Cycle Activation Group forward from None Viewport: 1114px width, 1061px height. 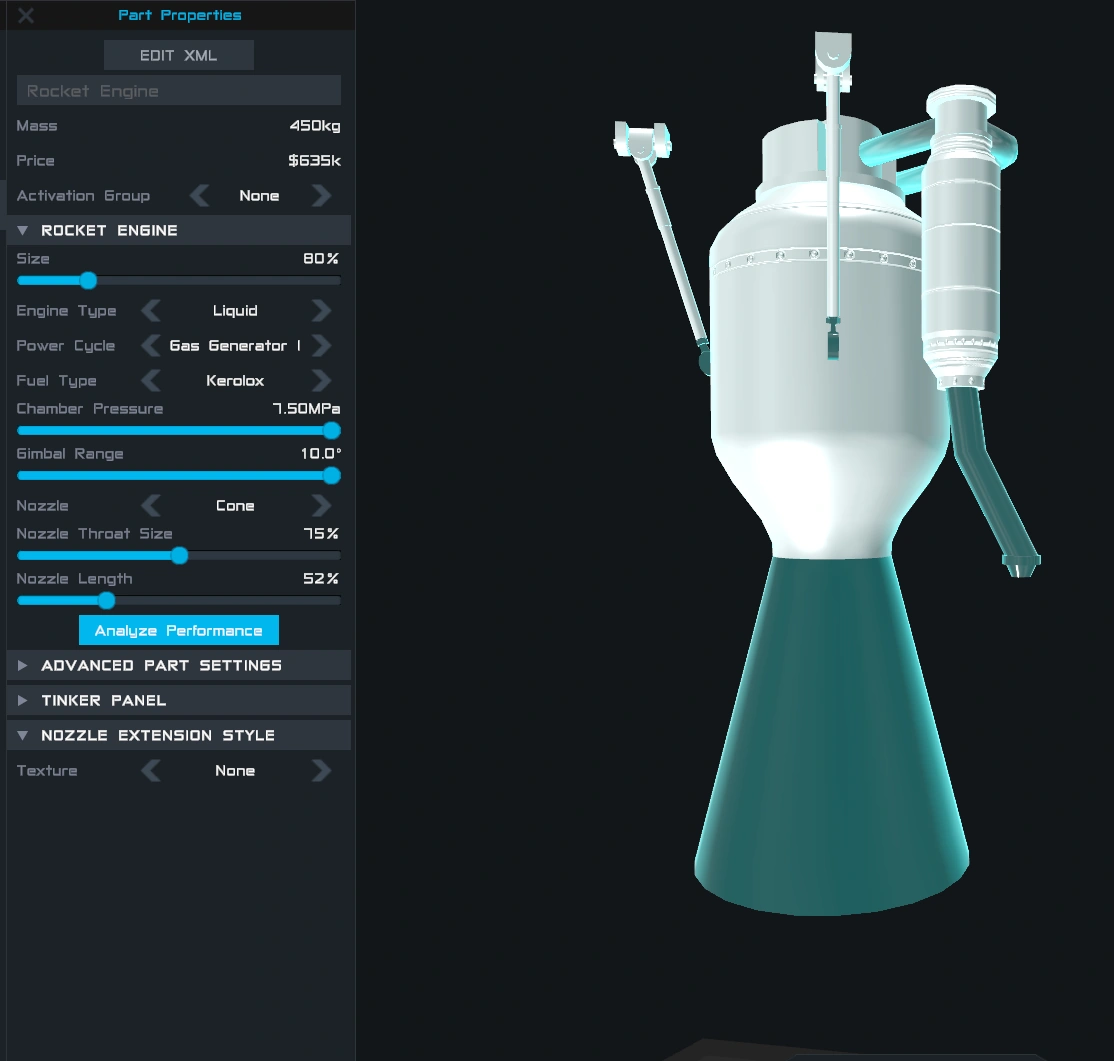click(x=320, y=196)
